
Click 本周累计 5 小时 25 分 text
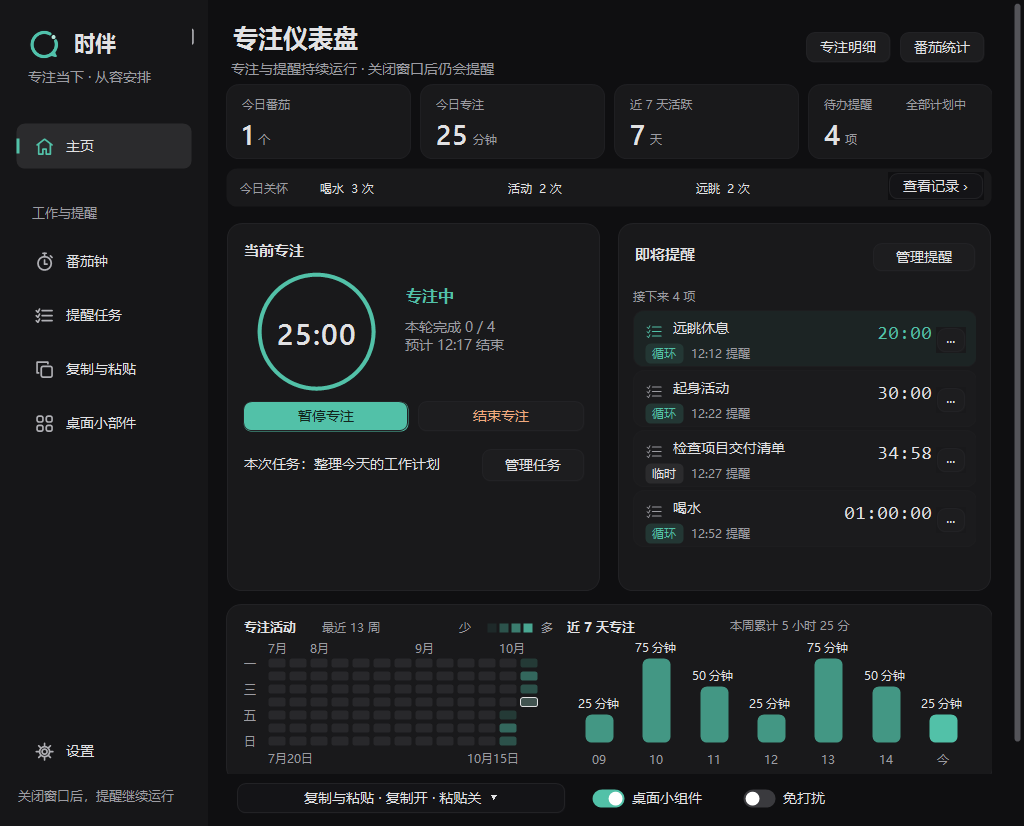click(x=790, y=626)
